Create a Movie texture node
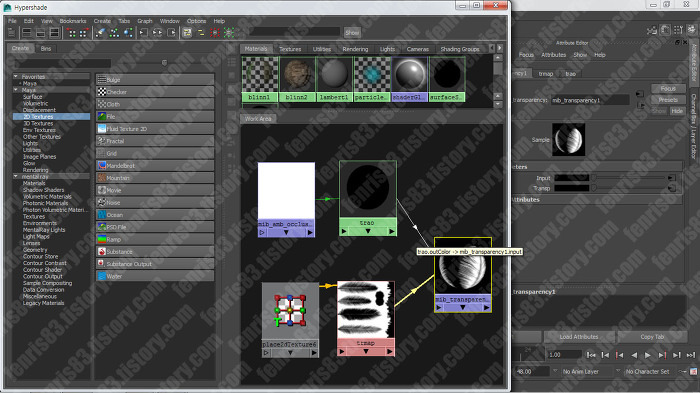This screenshot has width=700, height=393. [155, 190]
